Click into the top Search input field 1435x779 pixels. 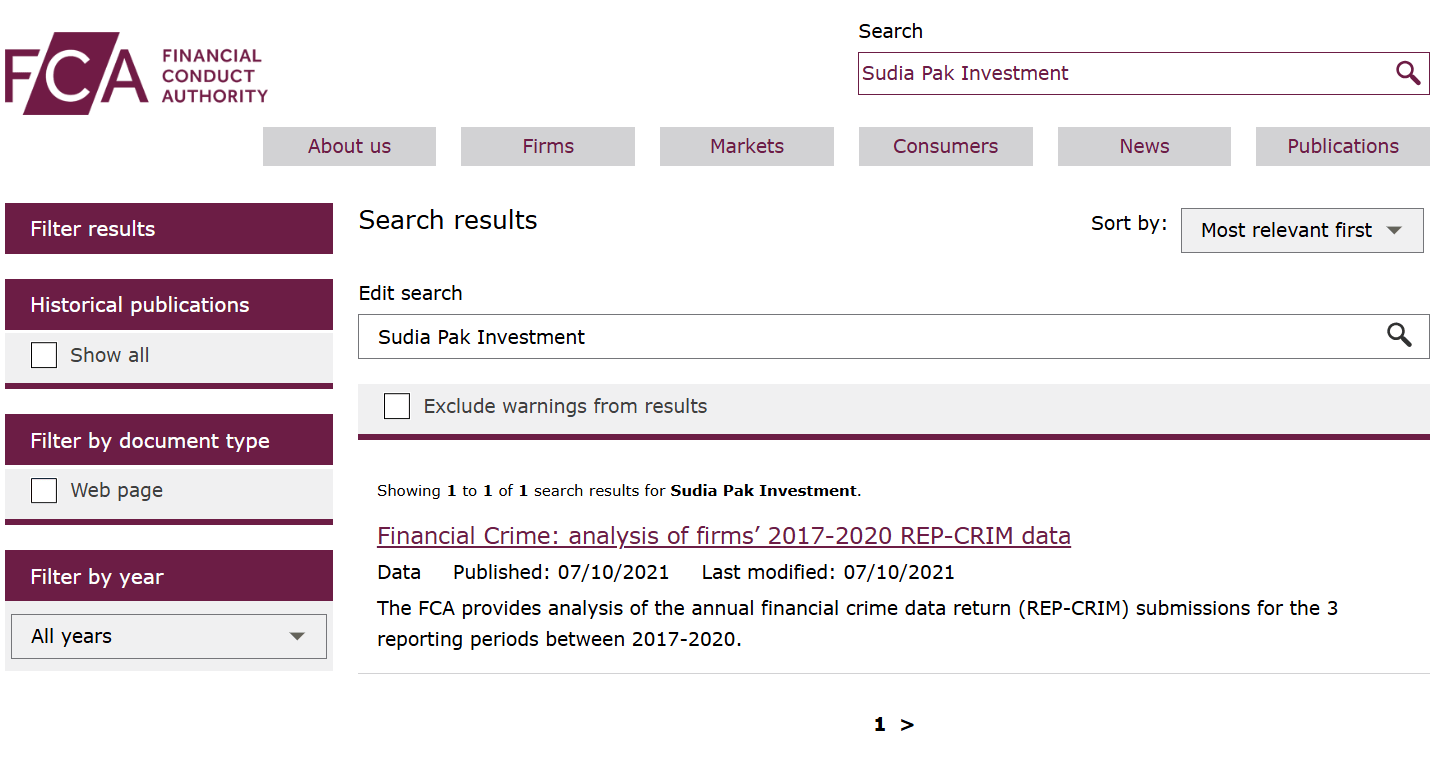point(1120,73)
